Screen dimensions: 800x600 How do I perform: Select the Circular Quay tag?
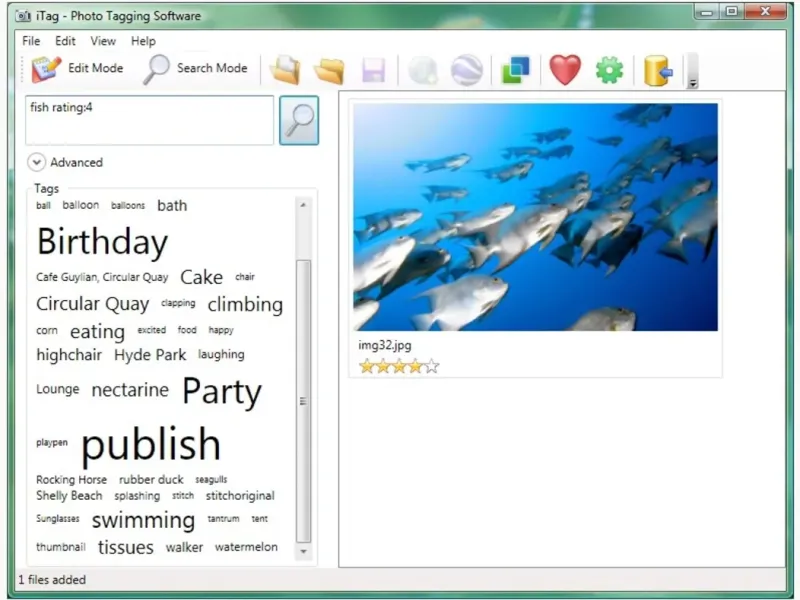pyautogui.click(x=92, y=304)
